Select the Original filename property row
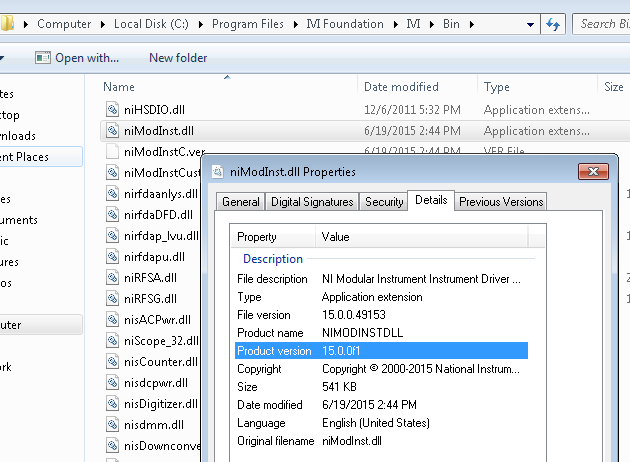Screen dimensions: 630x462 tap(381, 441)
